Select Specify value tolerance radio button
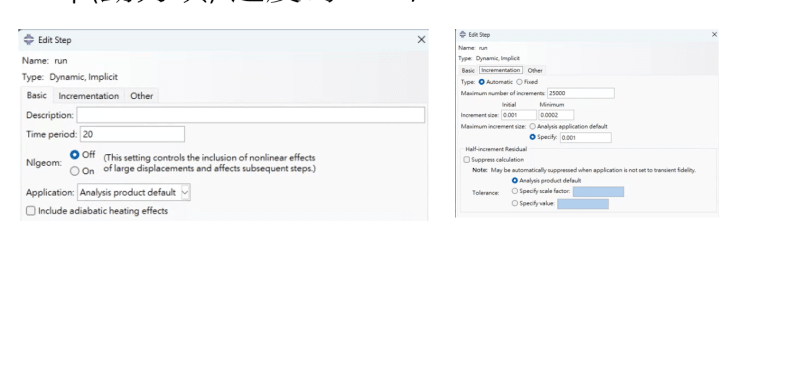The width and height of the screenshot is (800, 371). [x=514, y=203]
